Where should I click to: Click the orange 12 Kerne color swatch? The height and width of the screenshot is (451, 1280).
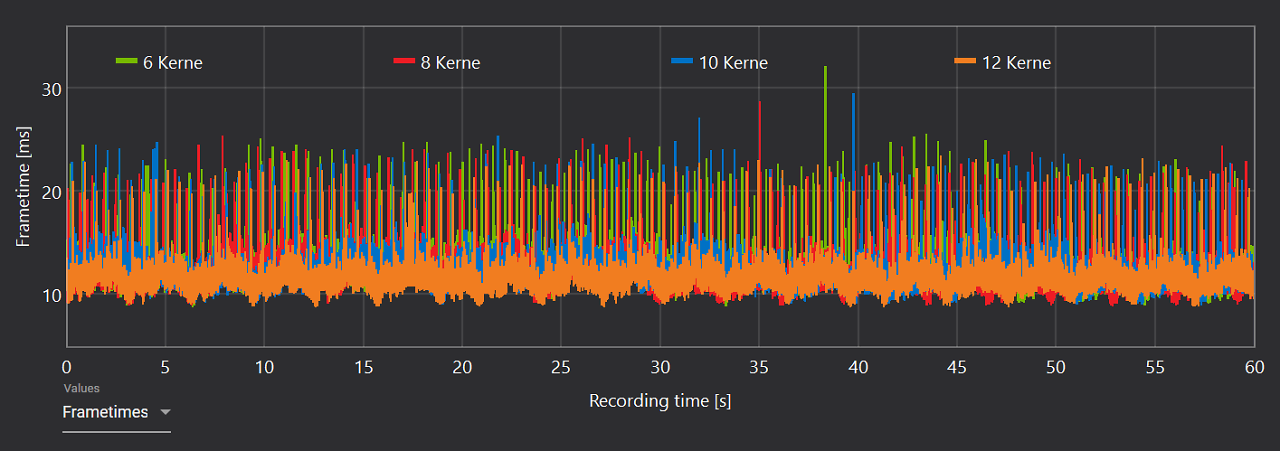965,62
